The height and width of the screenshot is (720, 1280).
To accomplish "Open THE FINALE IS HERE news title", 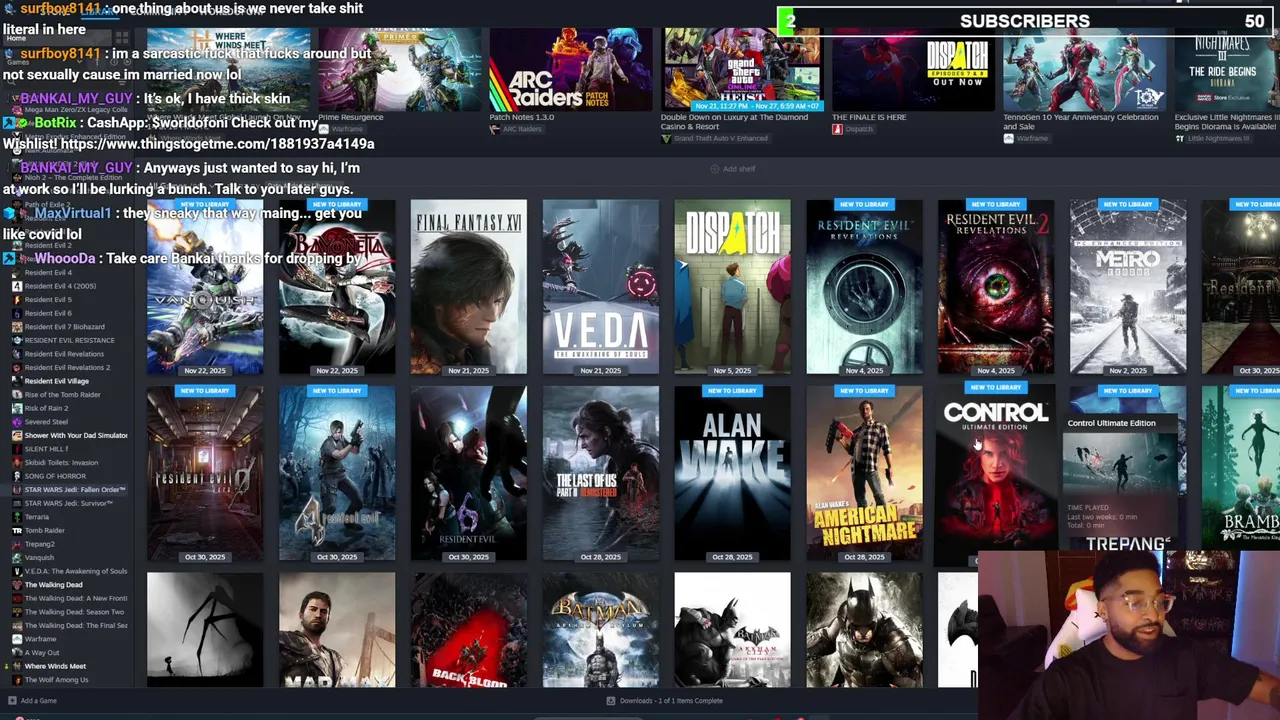I will (x=869, y=117).
